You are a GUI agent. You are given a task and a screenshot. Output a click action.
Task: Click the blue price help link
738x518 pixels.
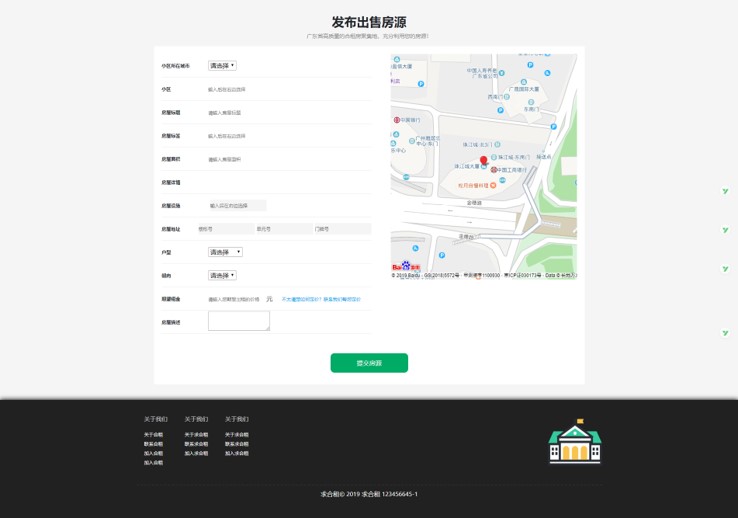tap(321, 299)
